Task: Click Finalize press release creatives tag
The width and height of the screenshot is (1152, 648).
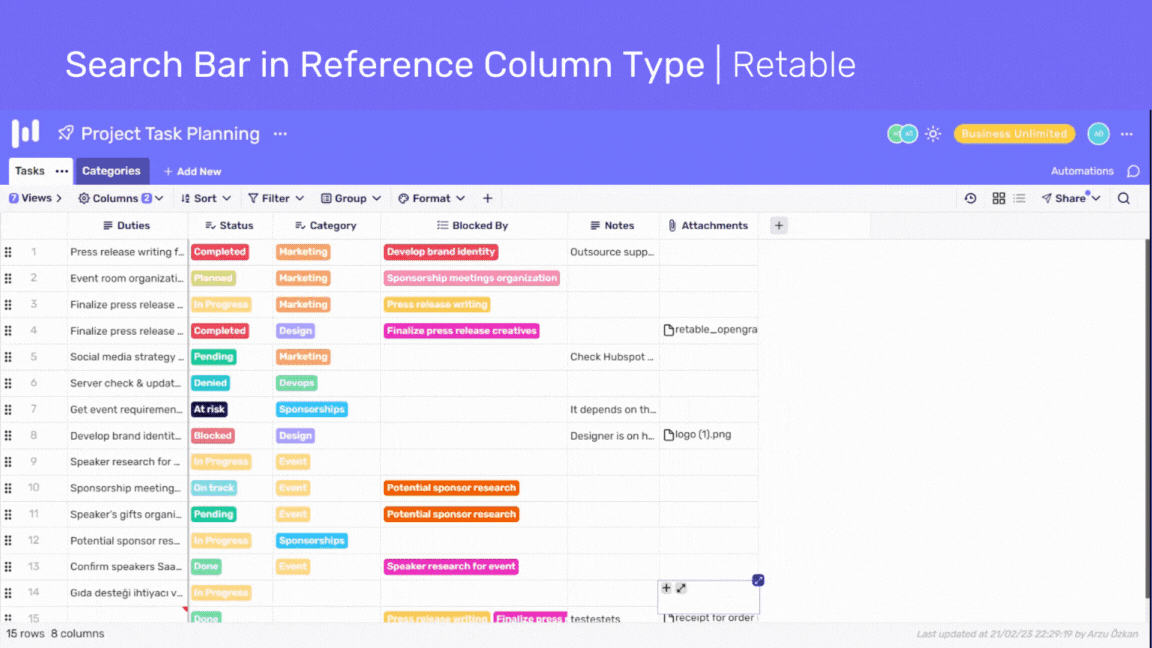Action: point(461,331)
